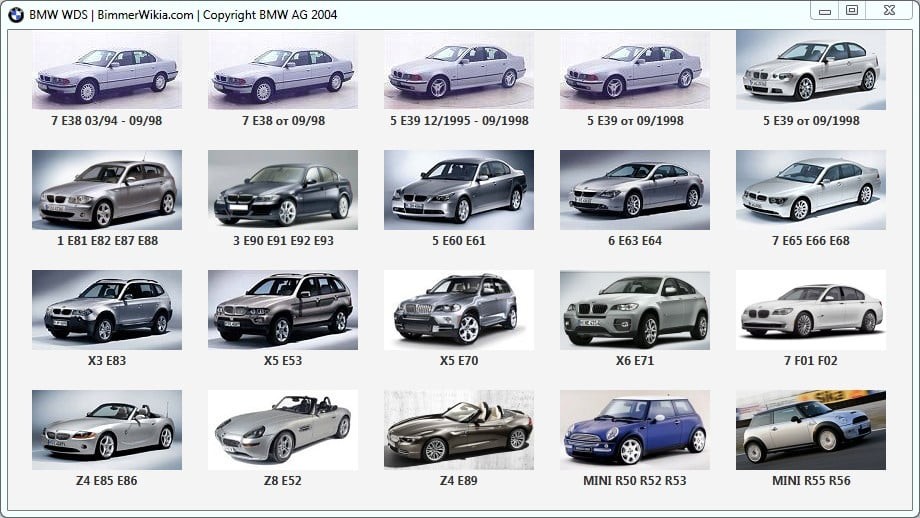This screenshot has height=518, width=920.
Task: Open the MINI R55 R56 Clubman image
Action: tap(811, 430)
